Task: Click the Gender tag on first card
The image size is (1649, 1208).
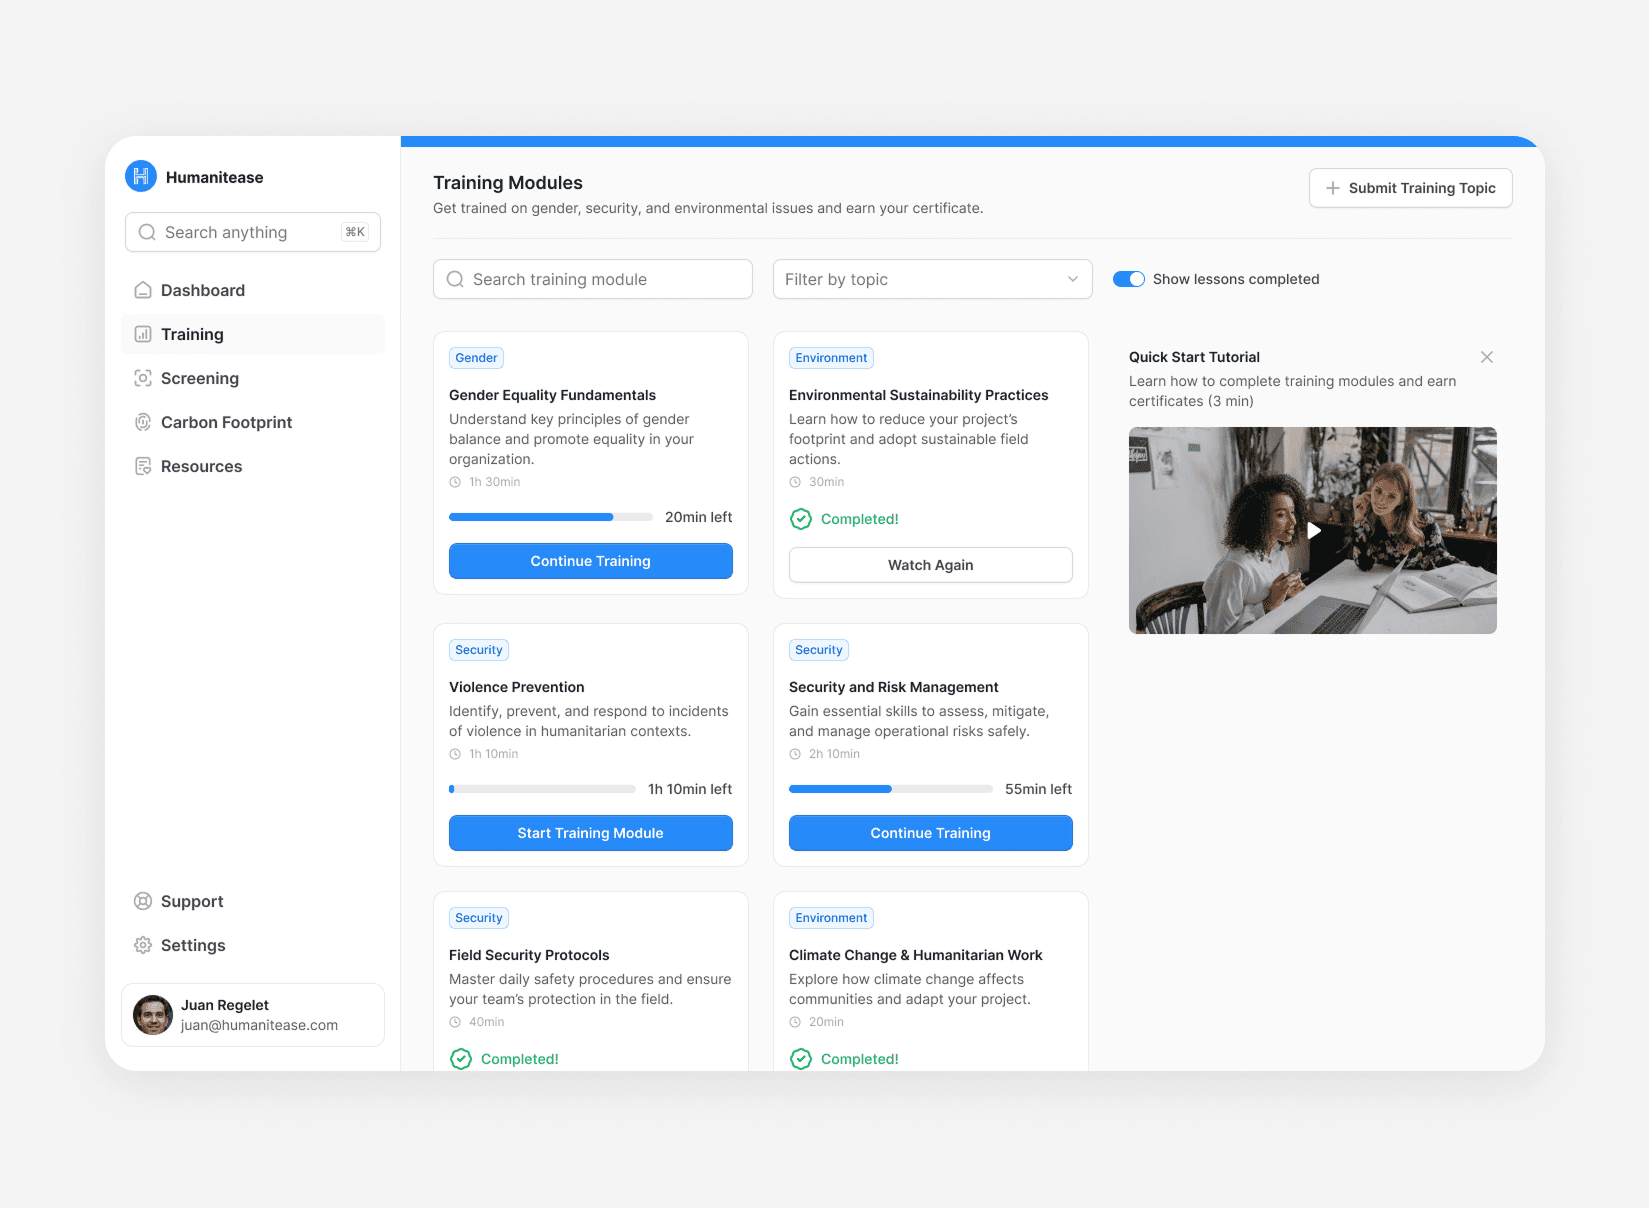Action: click(x=476, y=358)
